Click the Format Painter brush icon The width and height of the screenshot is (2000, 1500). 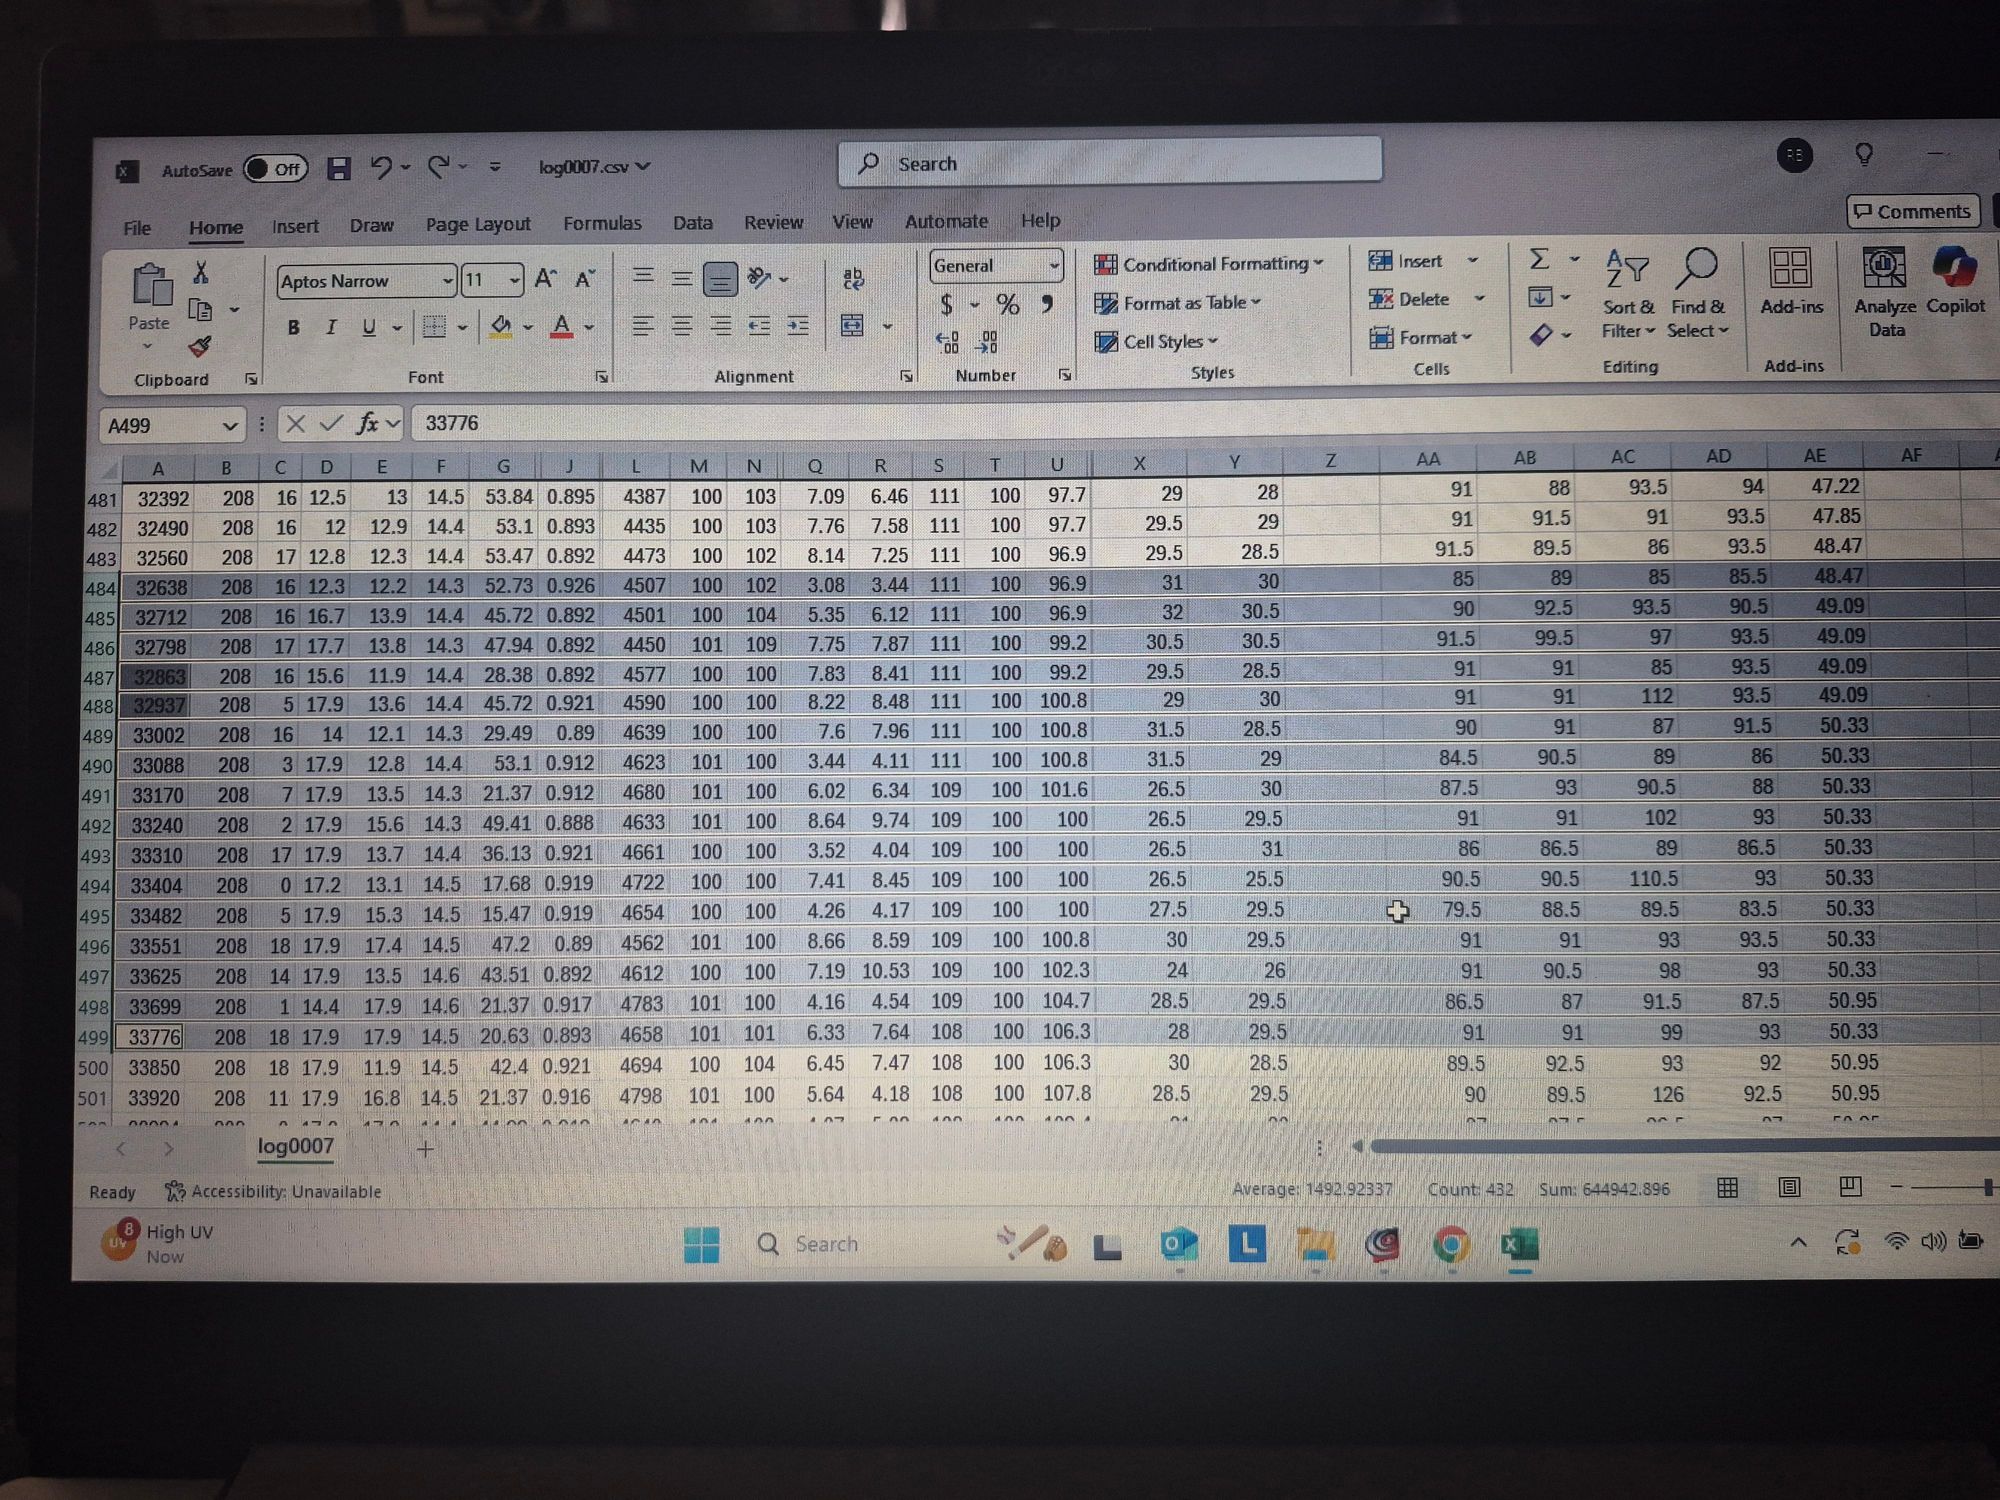pyautogui.click(x=199, y=347)
